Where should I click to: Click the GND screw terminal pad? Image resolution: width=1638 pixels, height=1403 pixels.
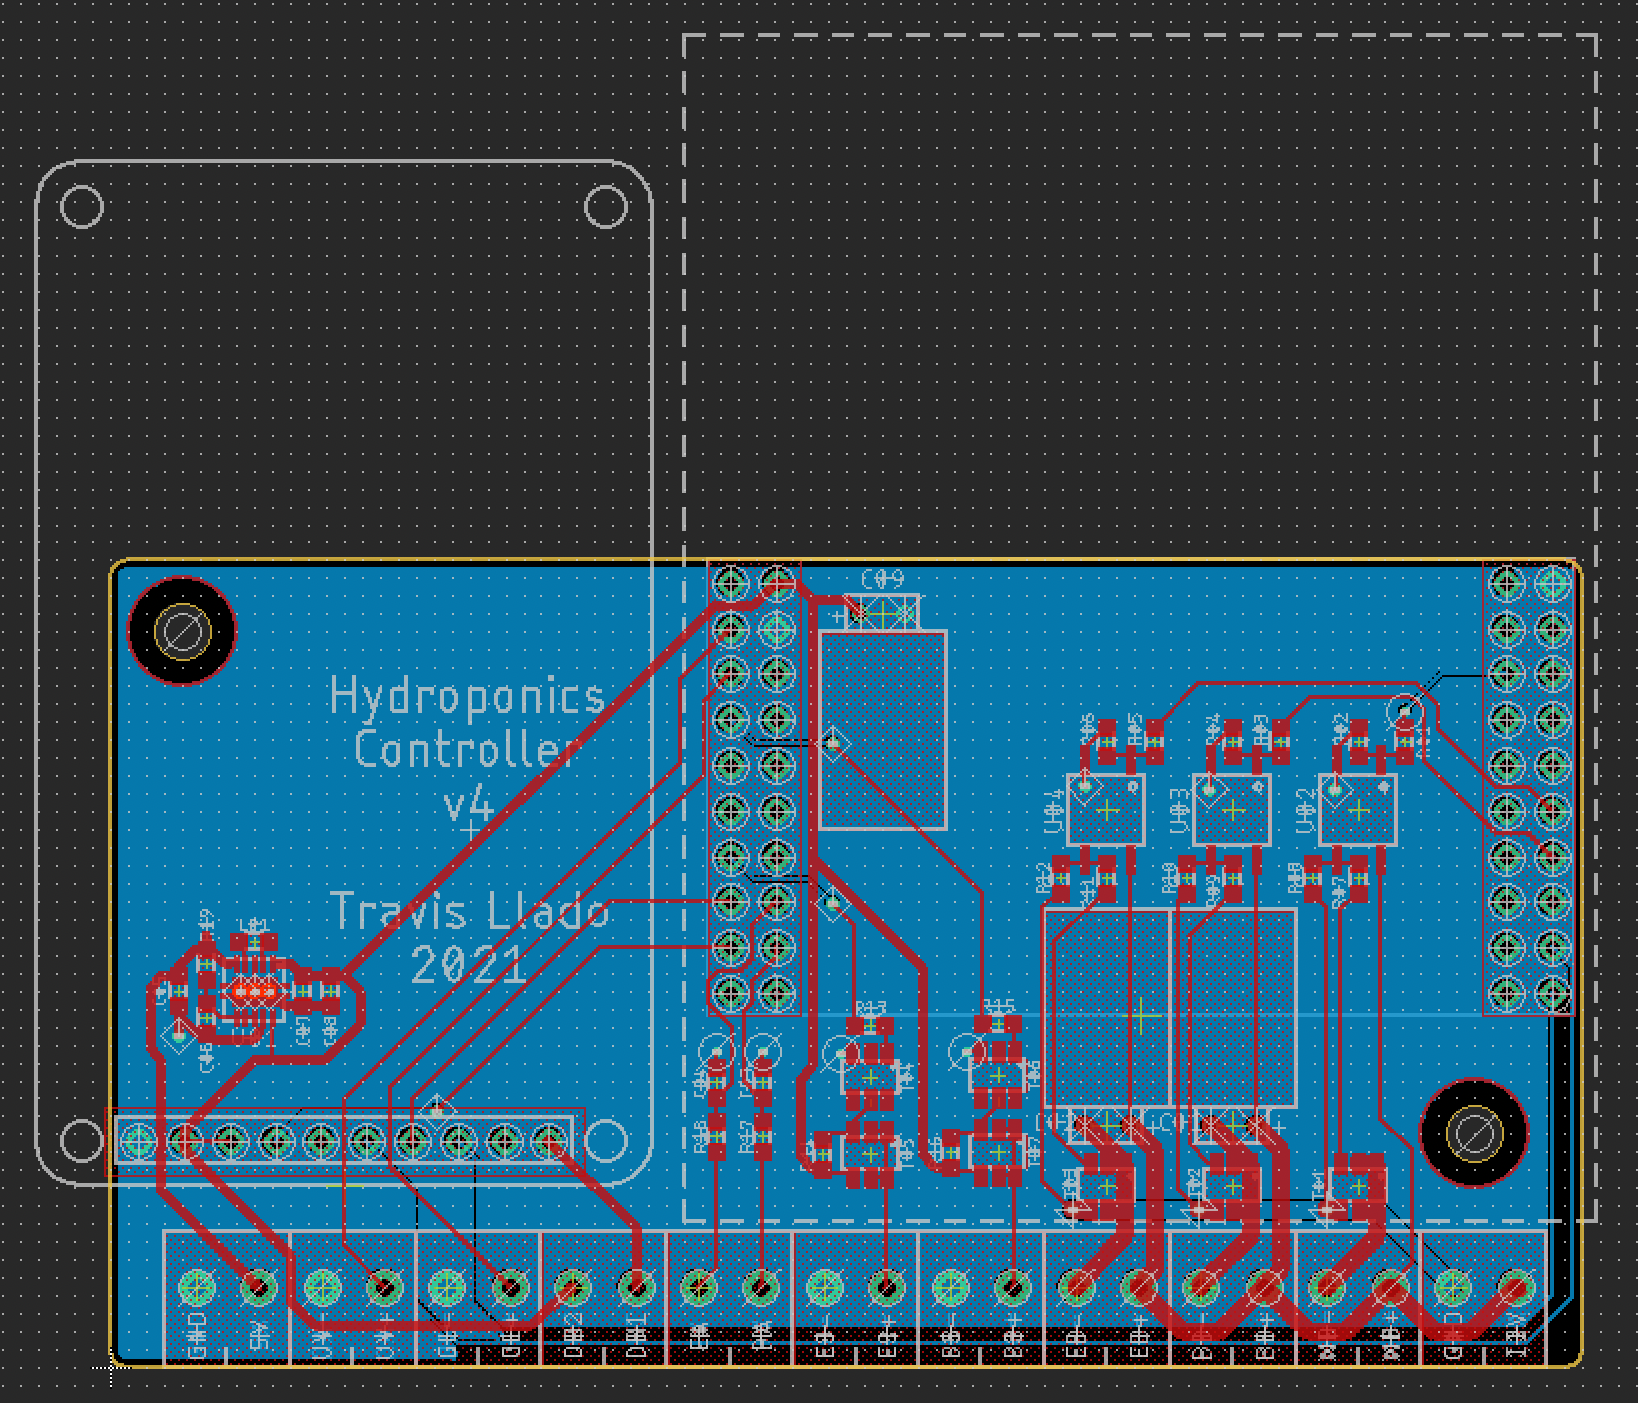199,1288
